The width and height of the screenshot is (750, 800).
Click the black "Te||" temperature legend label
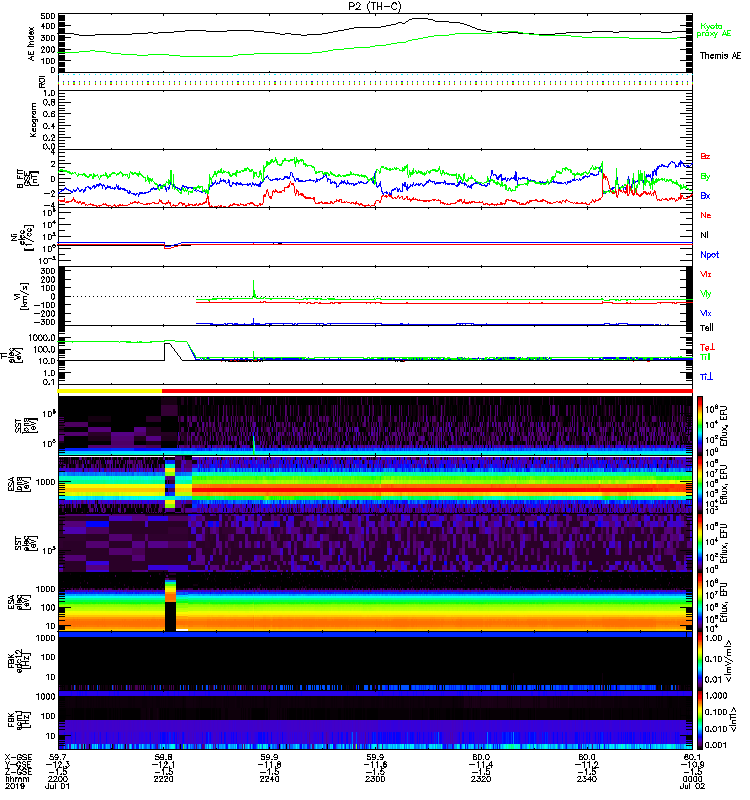[707, 328]
